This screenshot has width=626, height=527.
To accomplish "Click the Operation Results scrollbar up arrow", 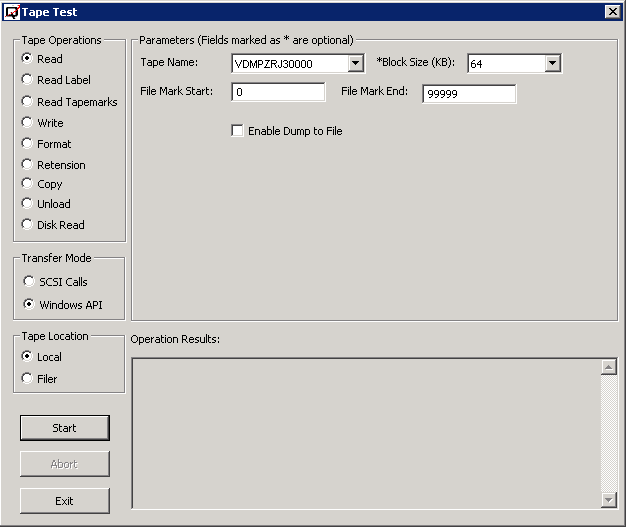I will 609,367.
